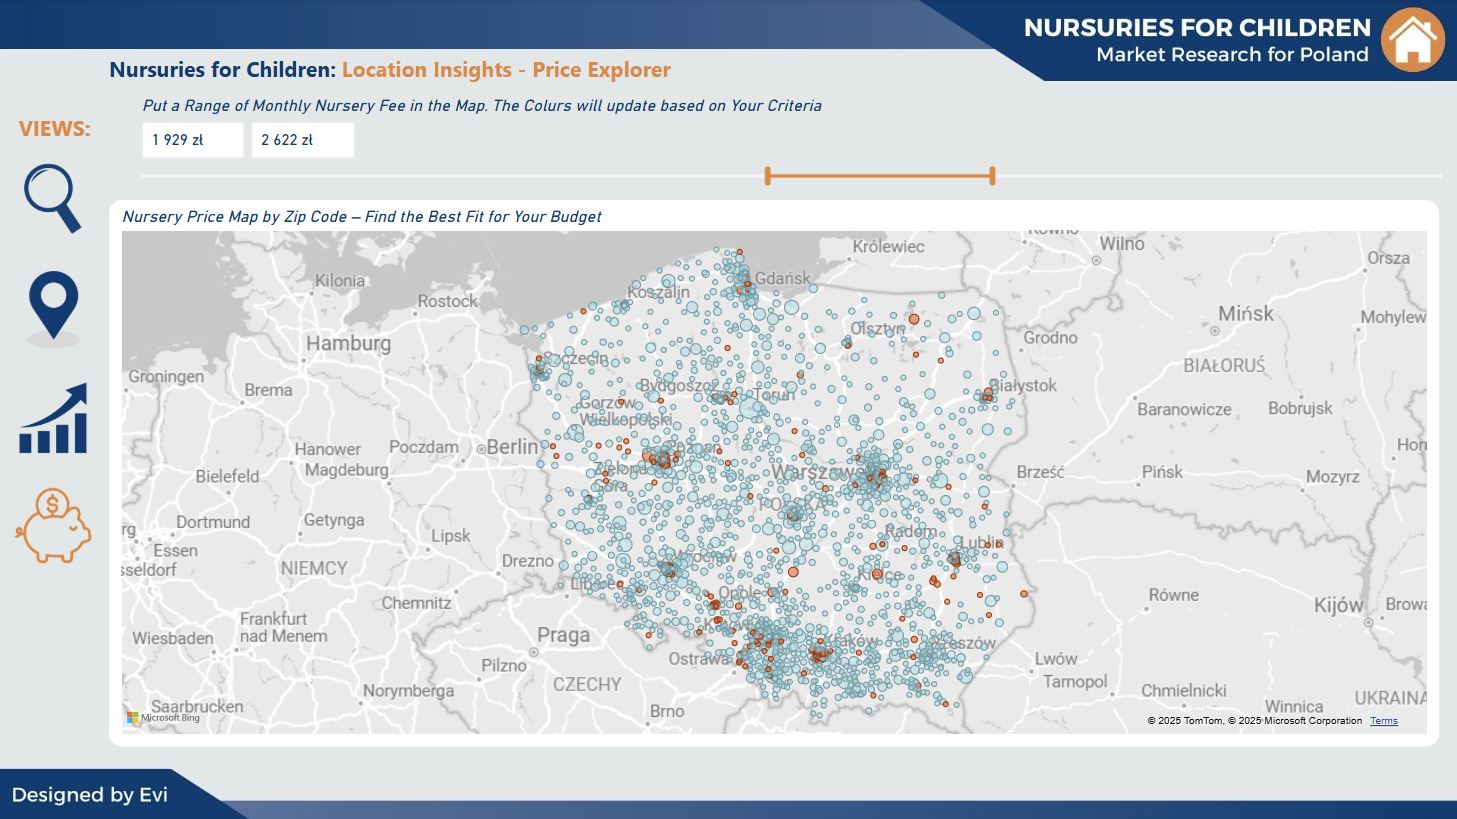Image resolution: width=1457 pixels, height=819 pixels.
Task: Click the Lwów label on the map
Action: tap(1056, 659)
